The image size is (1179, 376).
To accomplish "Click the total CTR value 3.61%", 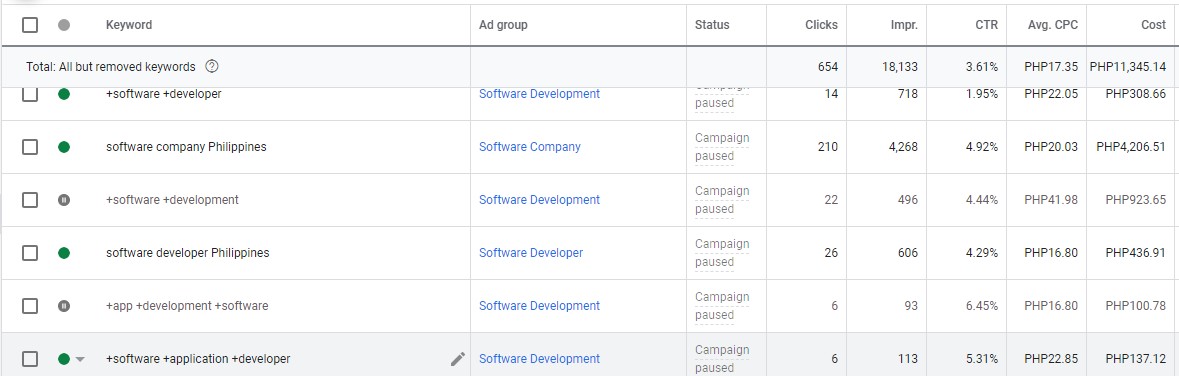I will 982,67.
